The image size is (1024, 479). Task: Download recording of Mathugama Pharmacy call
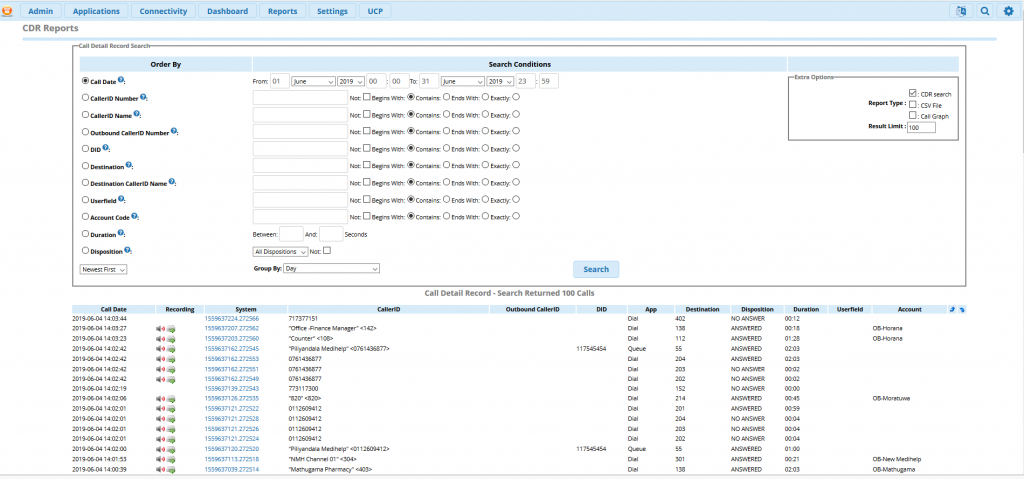tap(171, 469)
